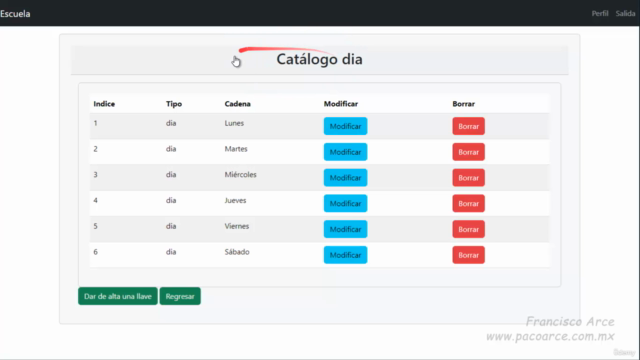Click index 2 in the table
The image size is (640, 360).
point(96,149)
